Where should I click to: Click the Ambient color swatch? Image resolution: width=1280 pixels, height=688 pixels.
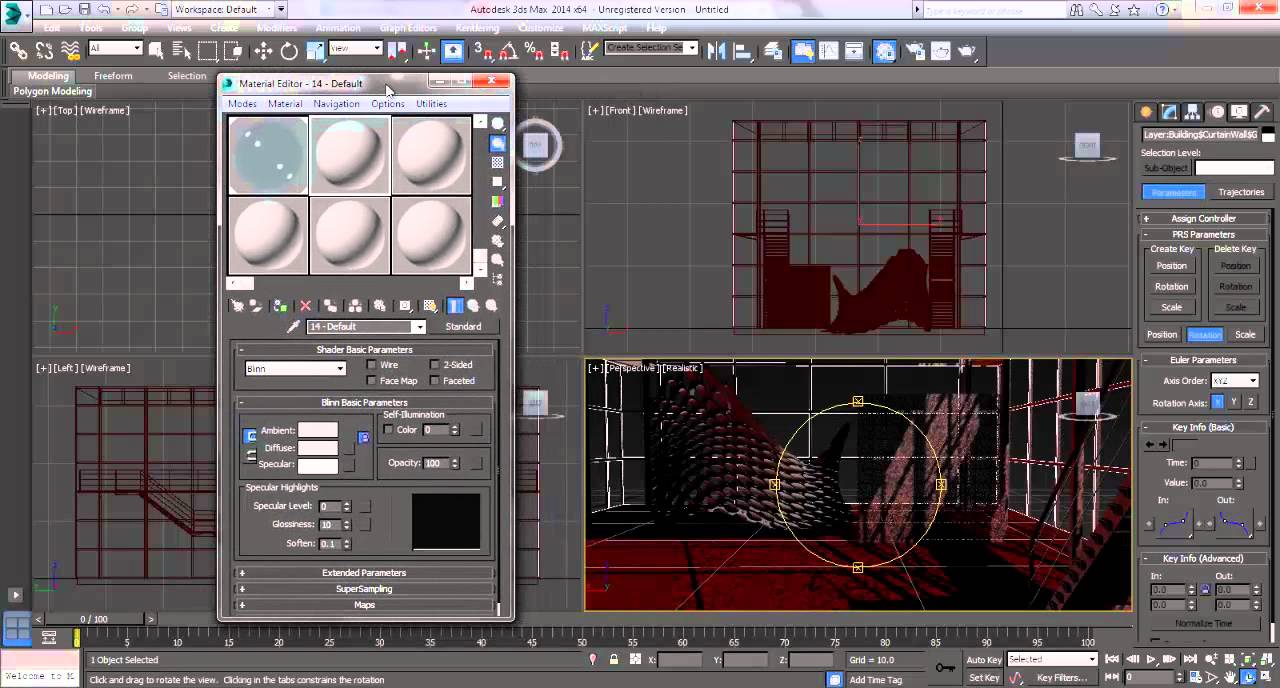[318, 430]
